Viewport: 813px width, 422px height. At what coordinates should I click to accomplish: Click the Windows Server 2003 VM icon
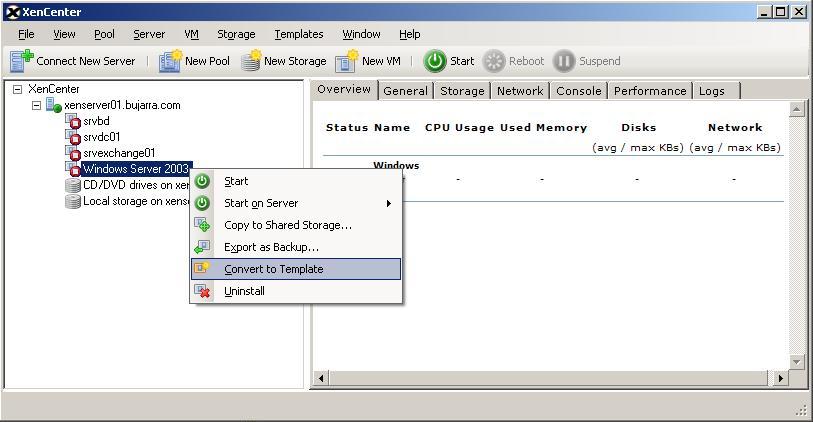(73, 169)
